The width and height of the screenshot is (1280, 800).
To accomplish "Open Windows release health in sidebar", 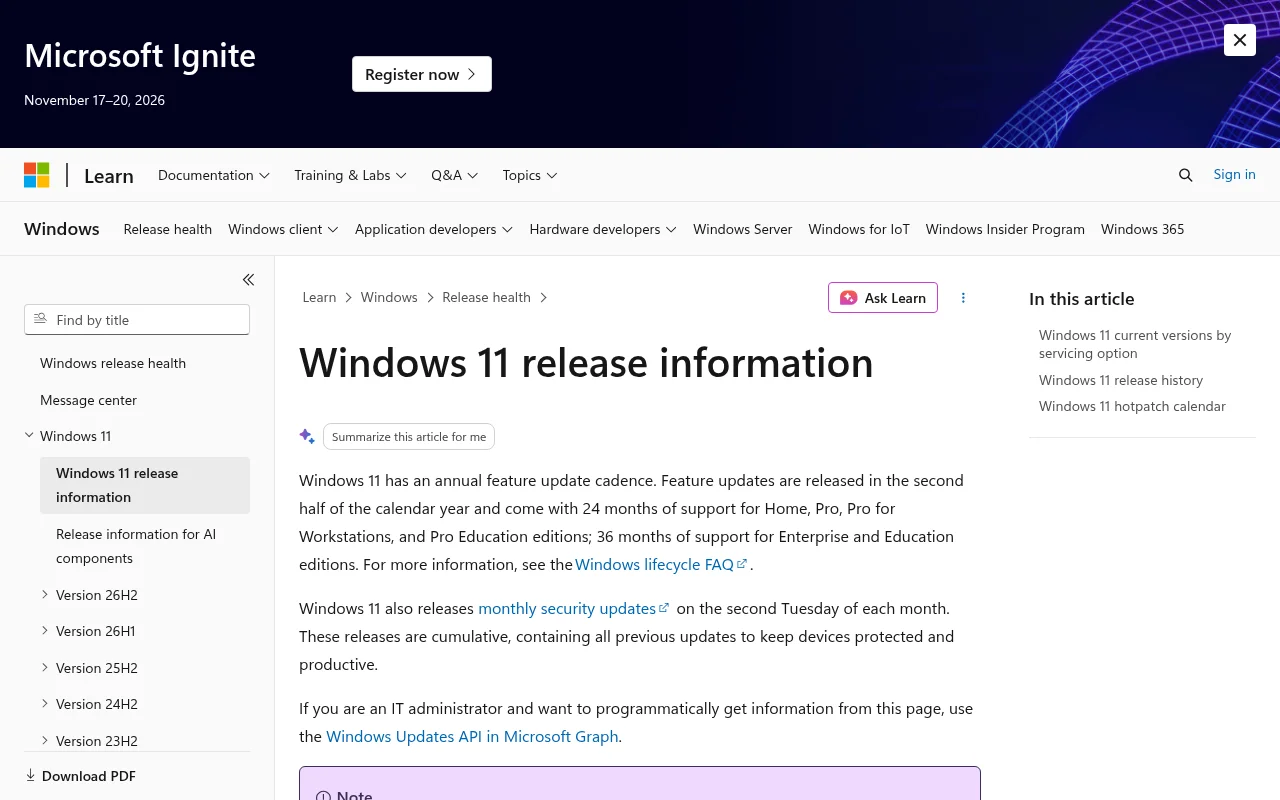I will [113, 363].
